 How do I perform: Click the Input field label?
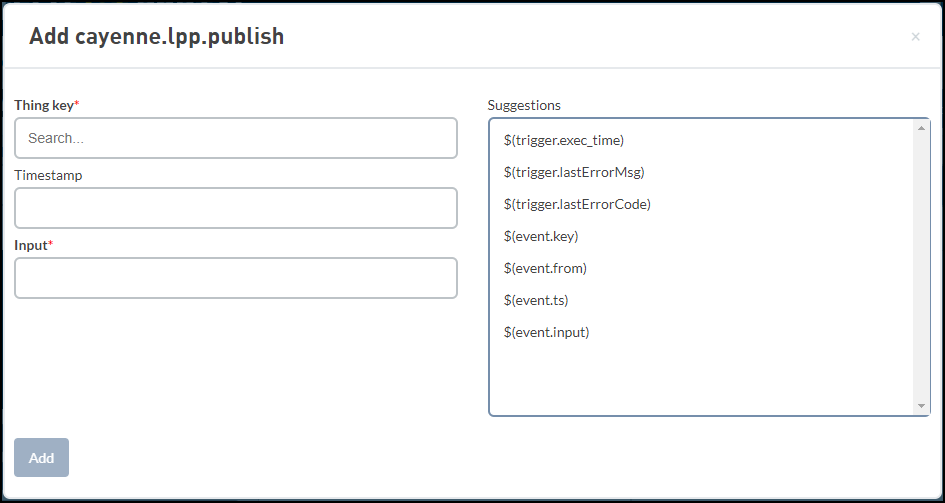(30, 245)
